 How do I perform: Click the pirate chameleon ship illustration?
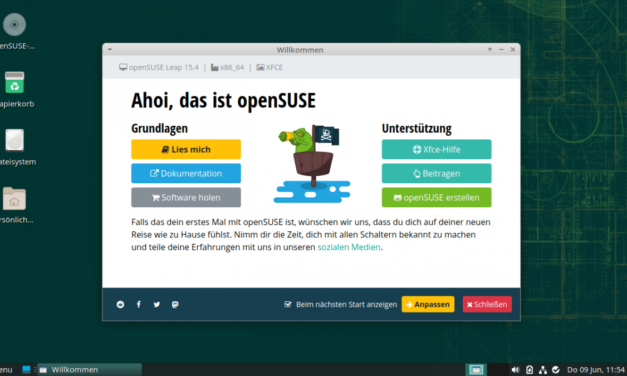pyautogui.click(x=312, y=163)
